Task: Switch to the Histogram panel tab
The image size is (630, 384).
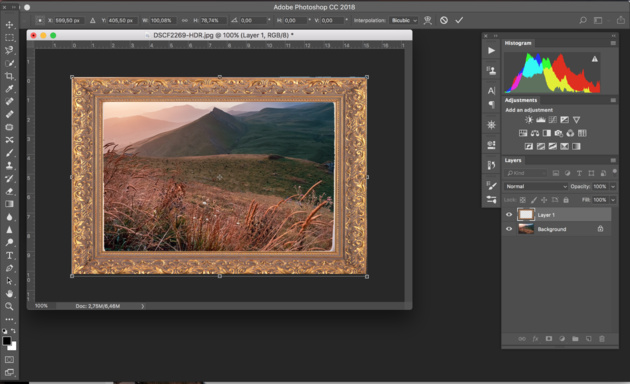Action: point(518,43)
